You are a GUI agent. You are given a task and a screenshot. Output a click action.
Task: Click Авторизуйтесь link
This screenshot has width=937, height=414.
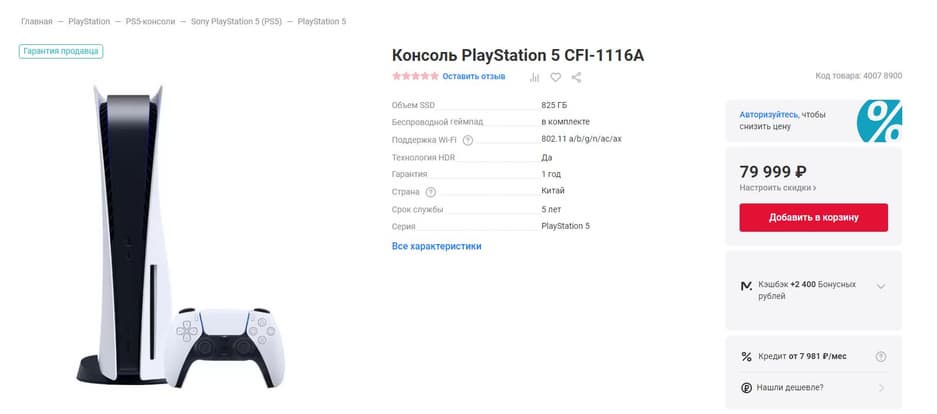click(x=769, y=114)
